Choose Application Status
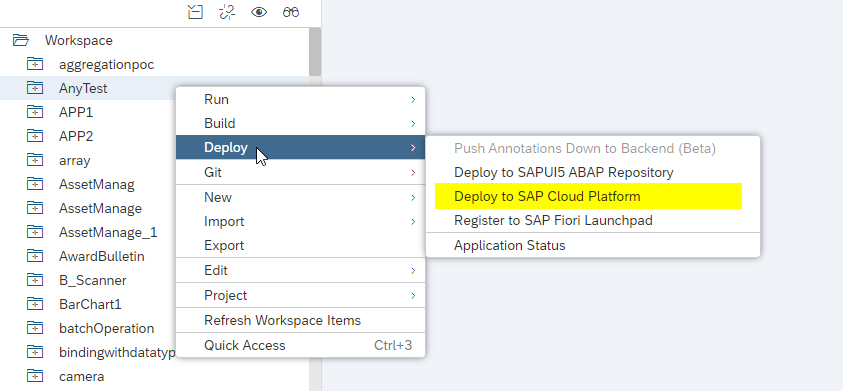The width and height of the screenshot is (843, 391). point(593,245)
